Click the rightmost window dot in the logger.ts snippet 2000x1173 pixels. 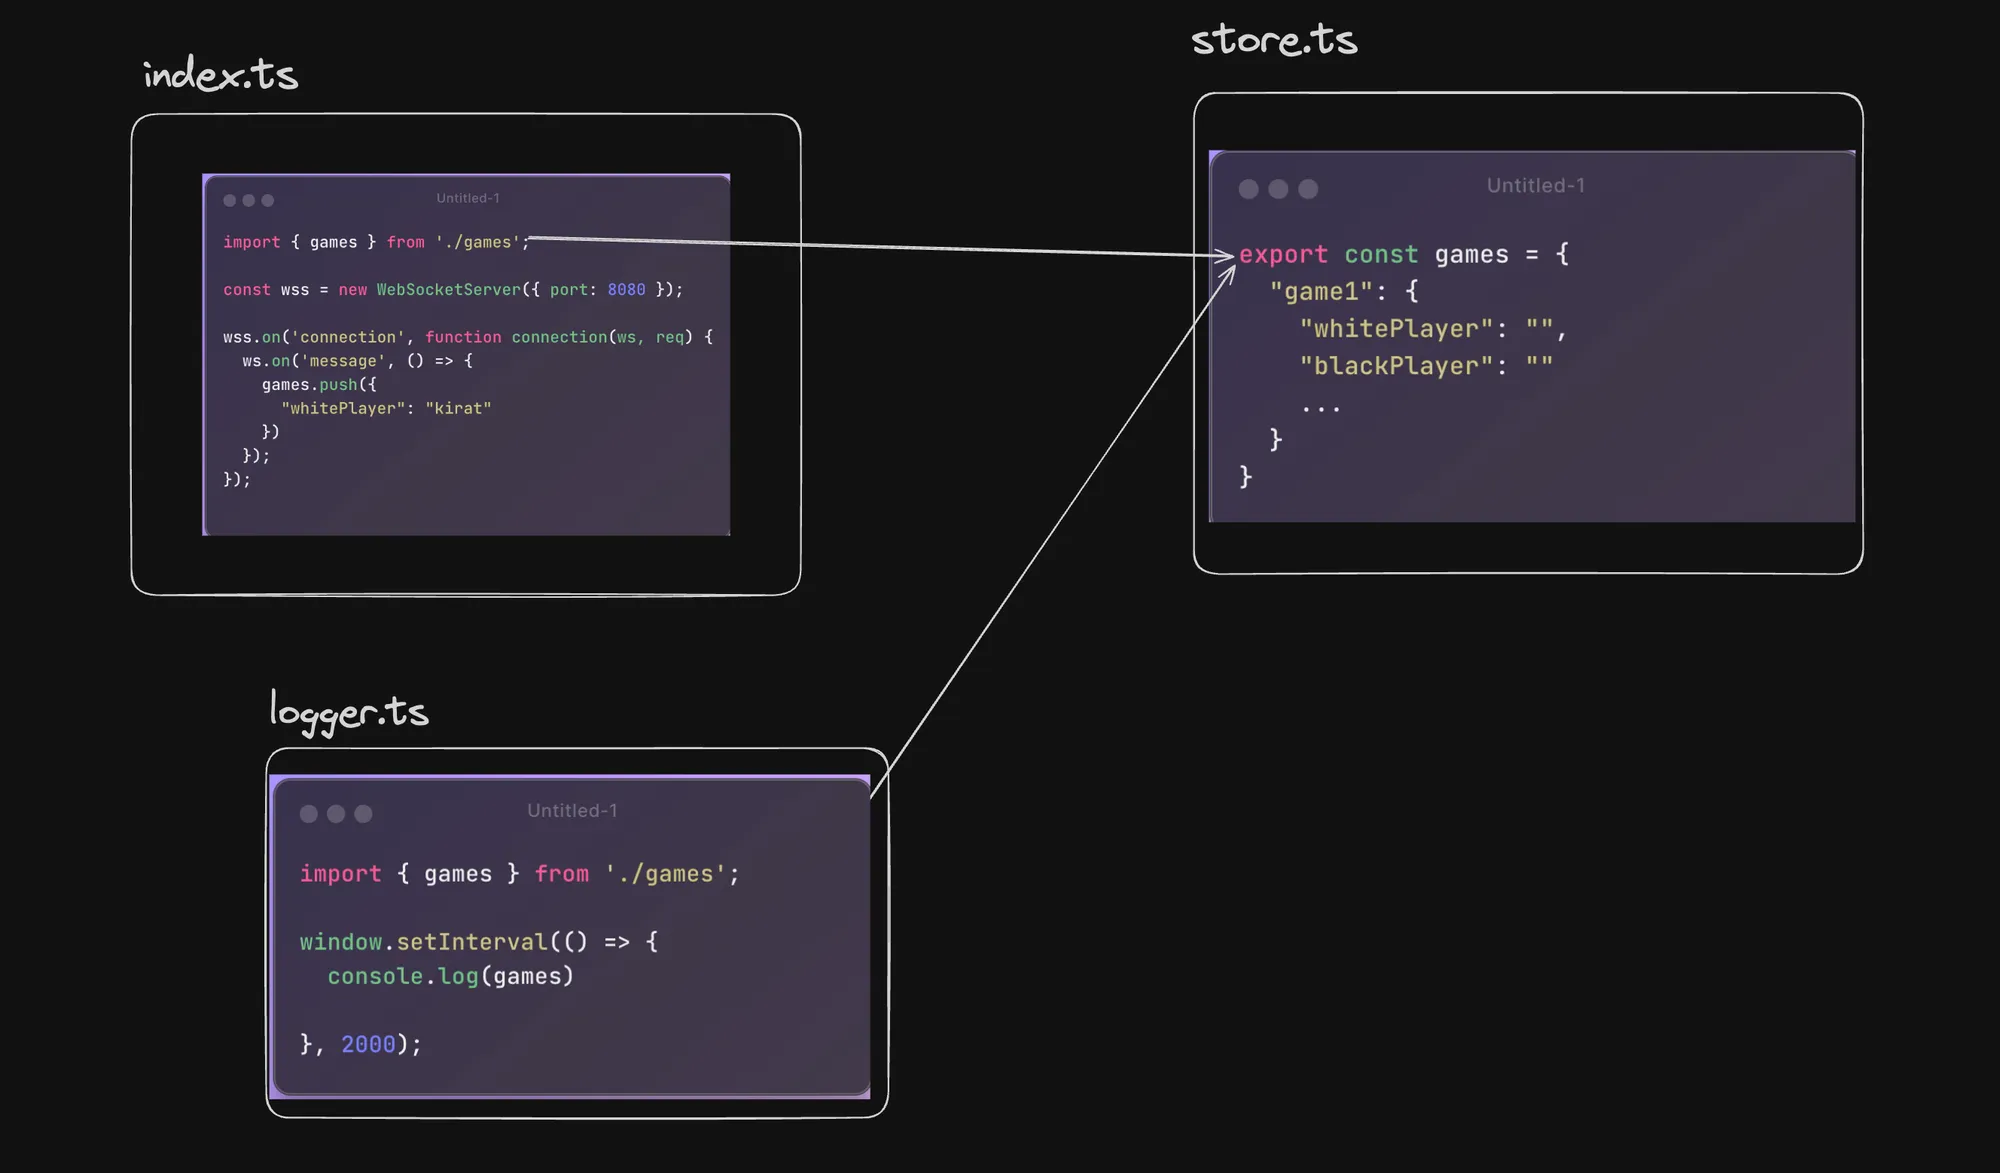(363, 814)
